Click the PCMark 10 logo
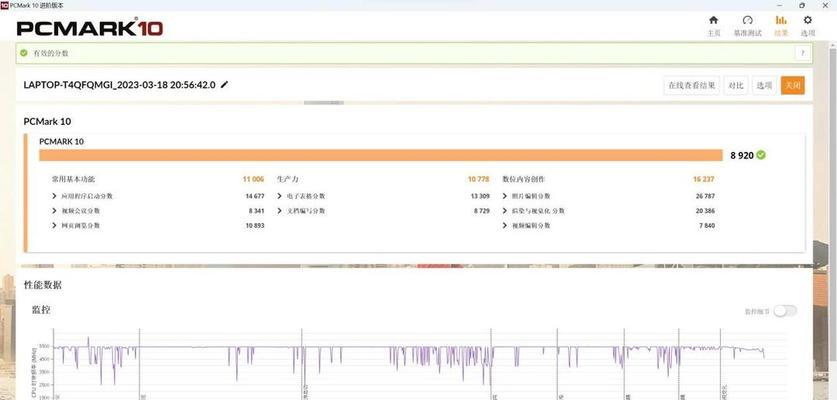 coord(90,28)
